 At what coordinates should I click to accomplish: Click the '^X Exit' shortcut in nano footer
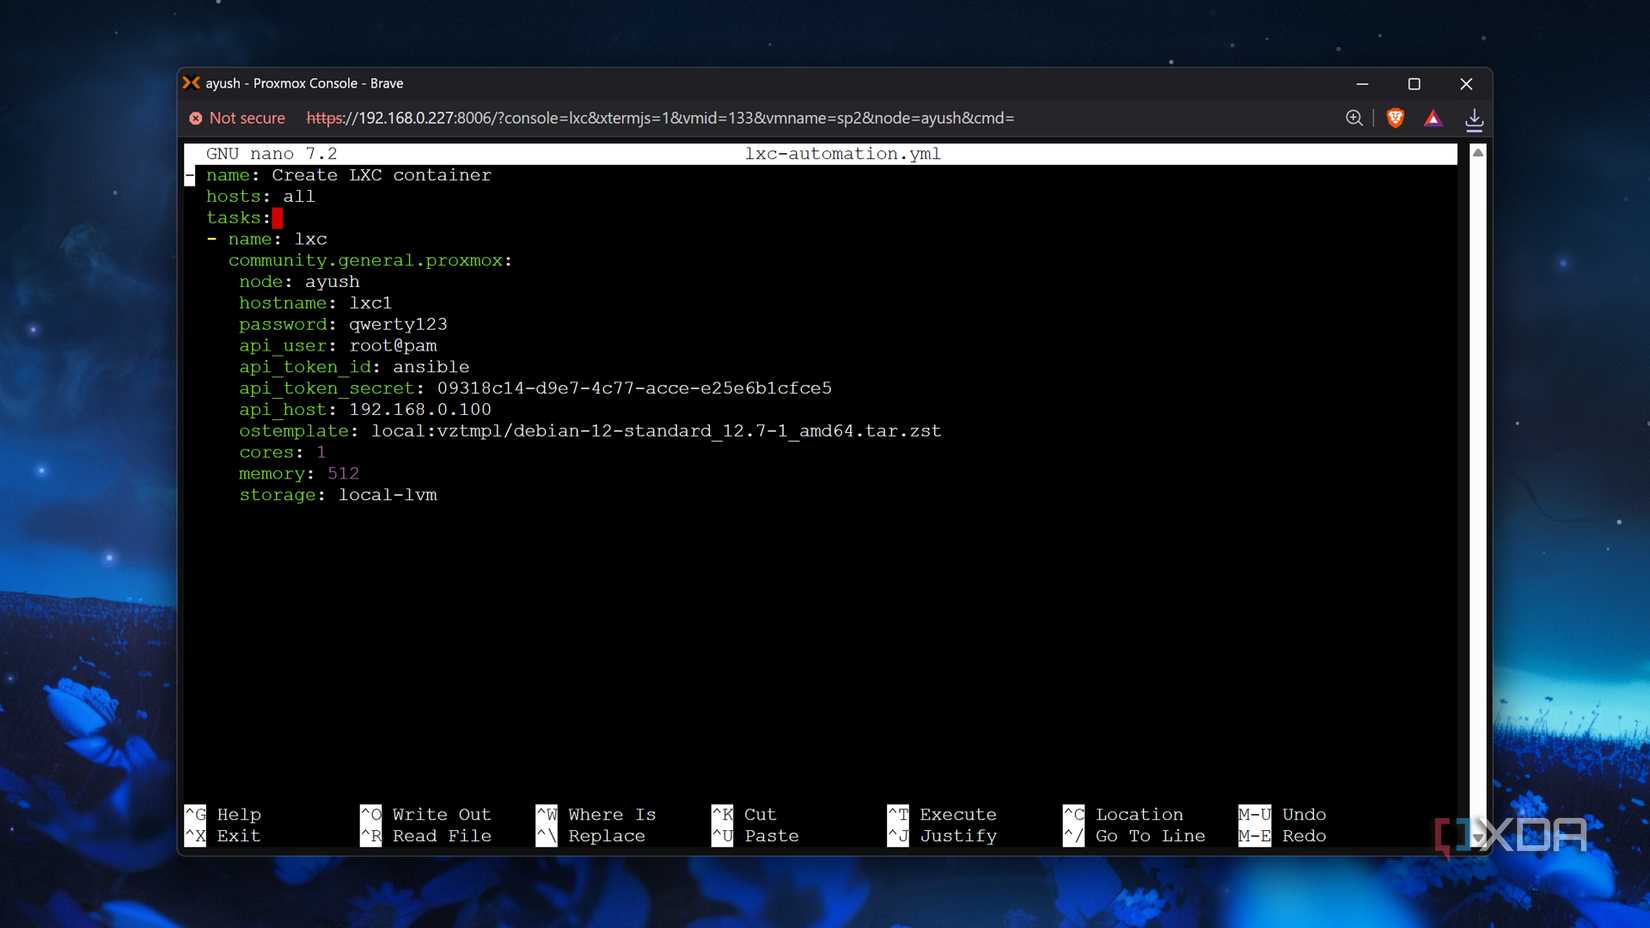click(223, 836)
